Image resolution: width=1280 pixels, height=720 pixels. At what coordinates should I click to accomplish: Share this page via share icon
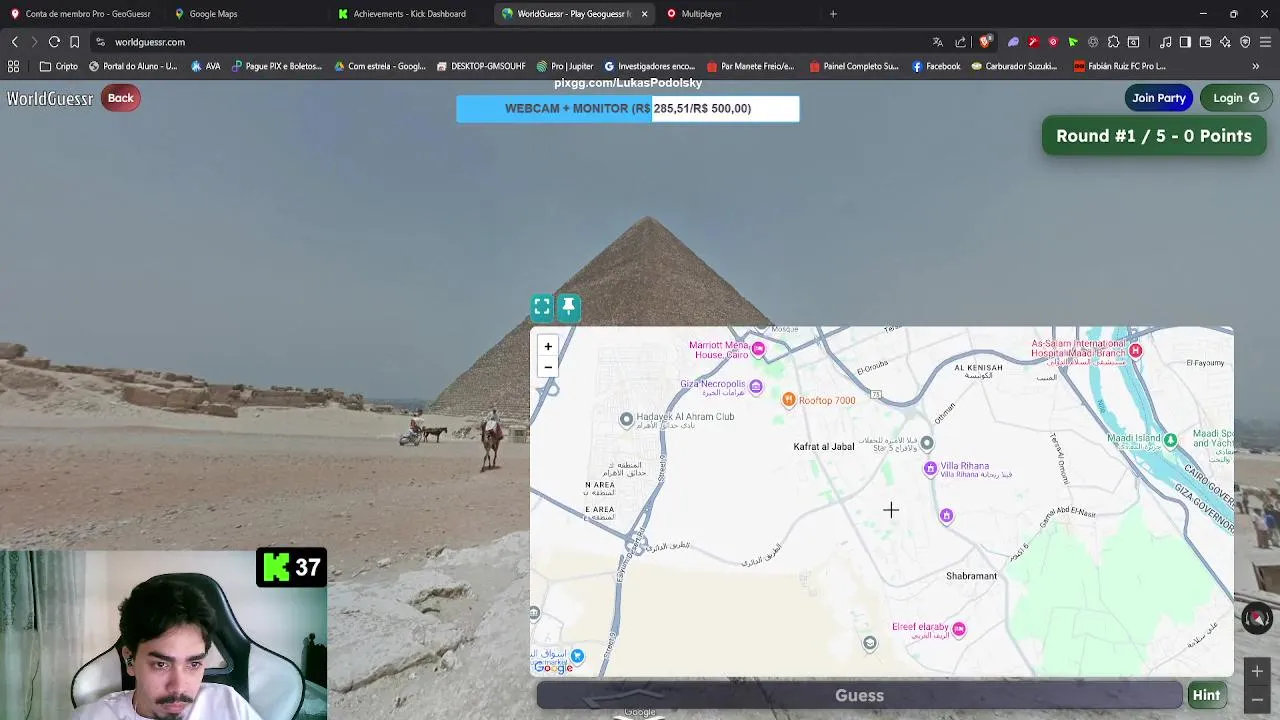point(961,42)
